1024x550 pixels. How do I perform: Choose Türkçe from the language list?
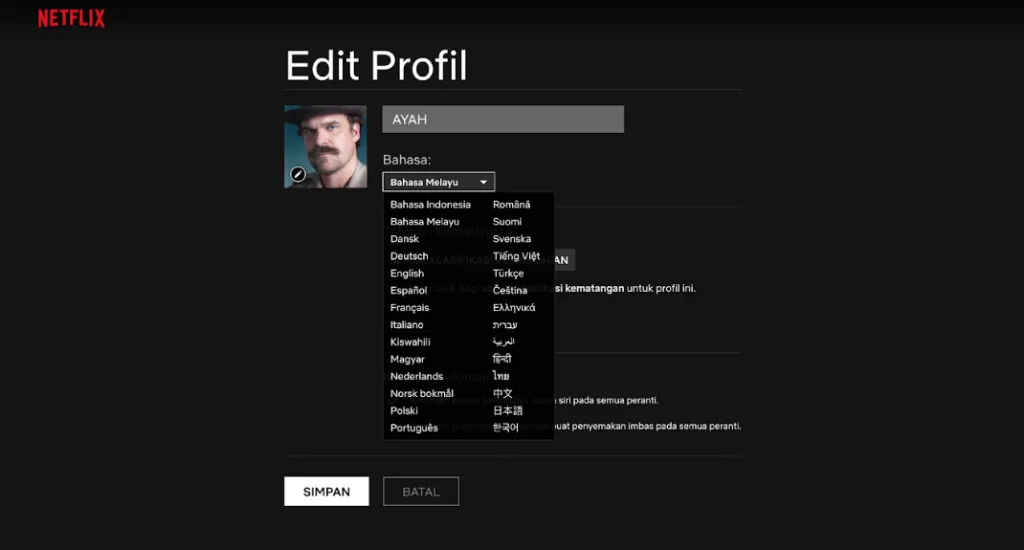click(x=508, y=273)
